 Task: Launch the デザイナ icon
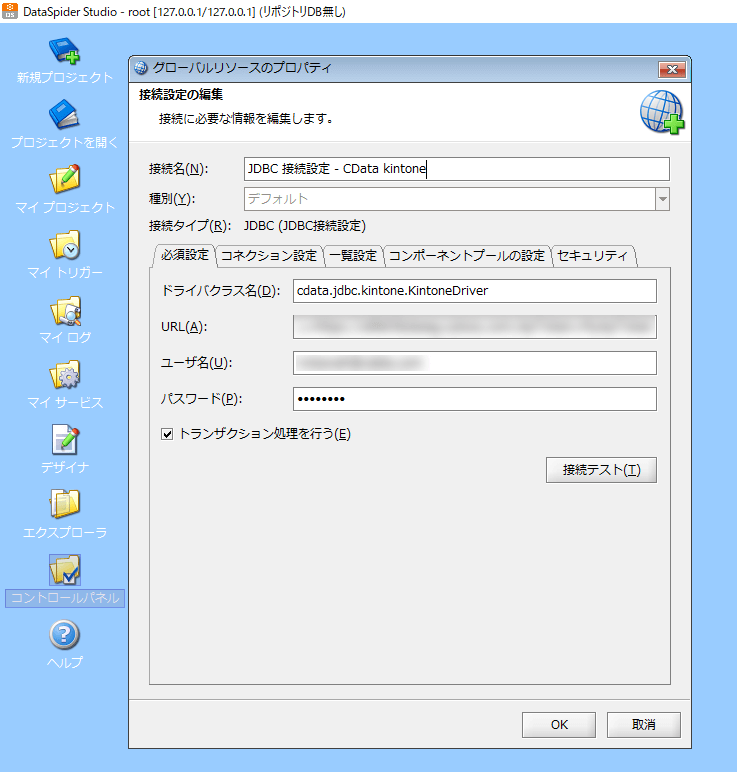click(64, 440)
